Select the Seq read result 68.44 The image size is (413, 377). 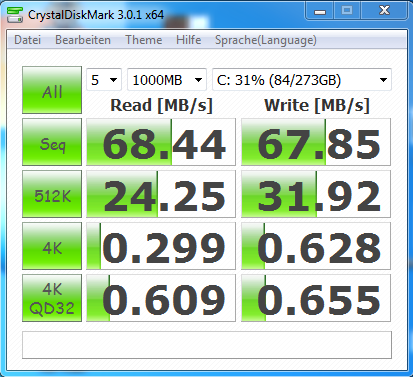[x=161, y=142]
